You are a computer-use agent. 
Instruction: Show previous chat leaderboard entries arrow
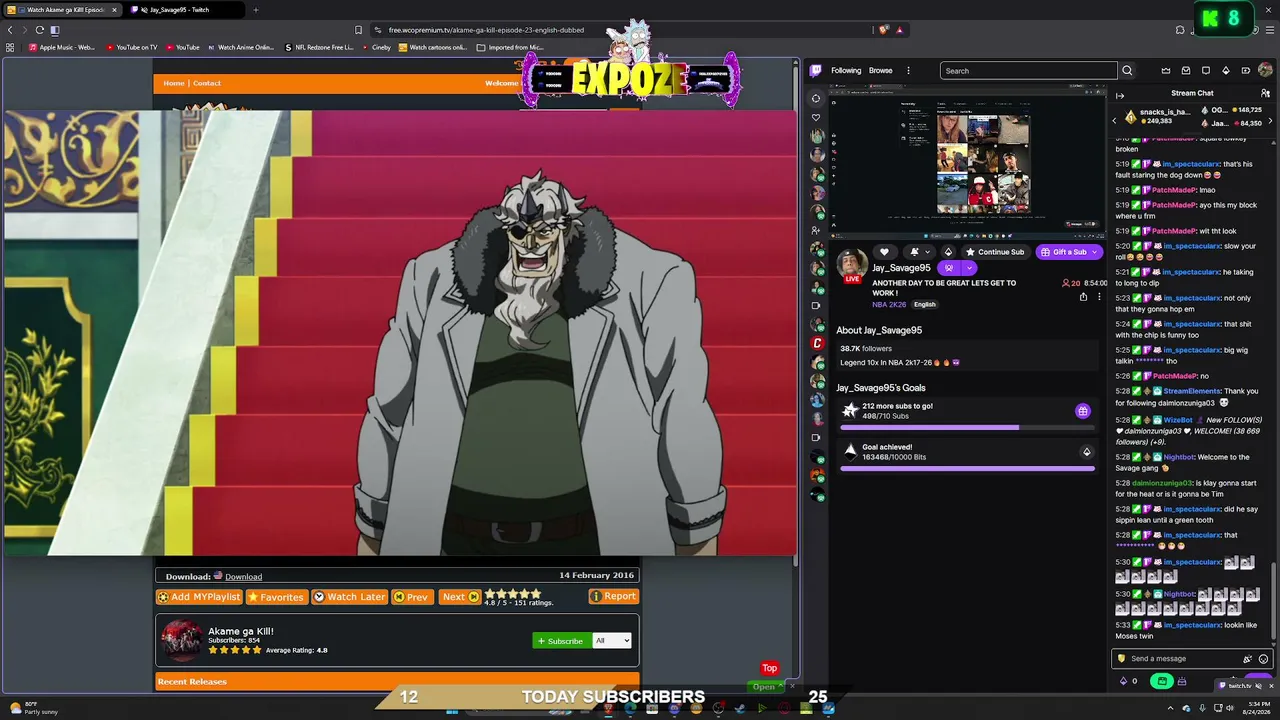point(1115,119)
